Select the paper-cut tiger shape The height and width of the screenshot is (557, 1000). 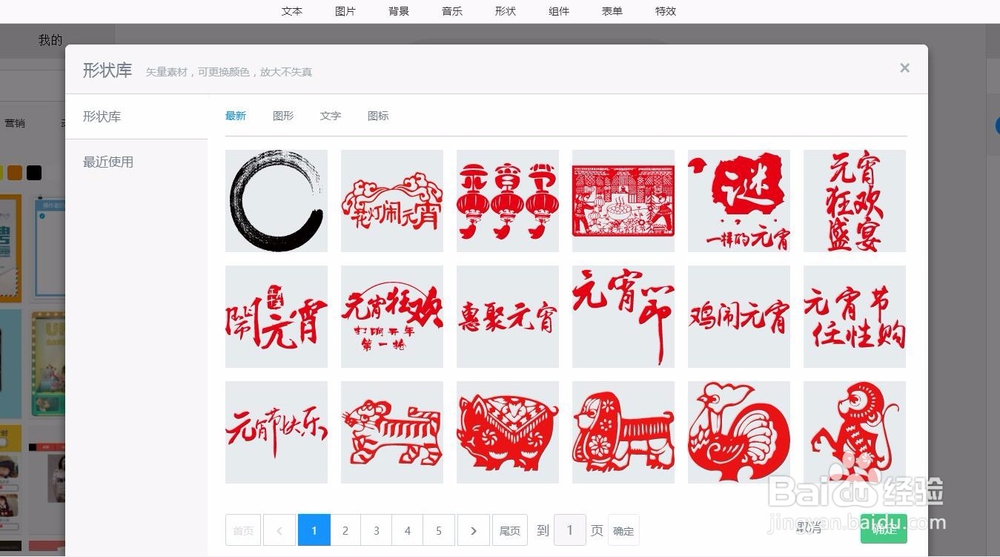click(392, 432)
